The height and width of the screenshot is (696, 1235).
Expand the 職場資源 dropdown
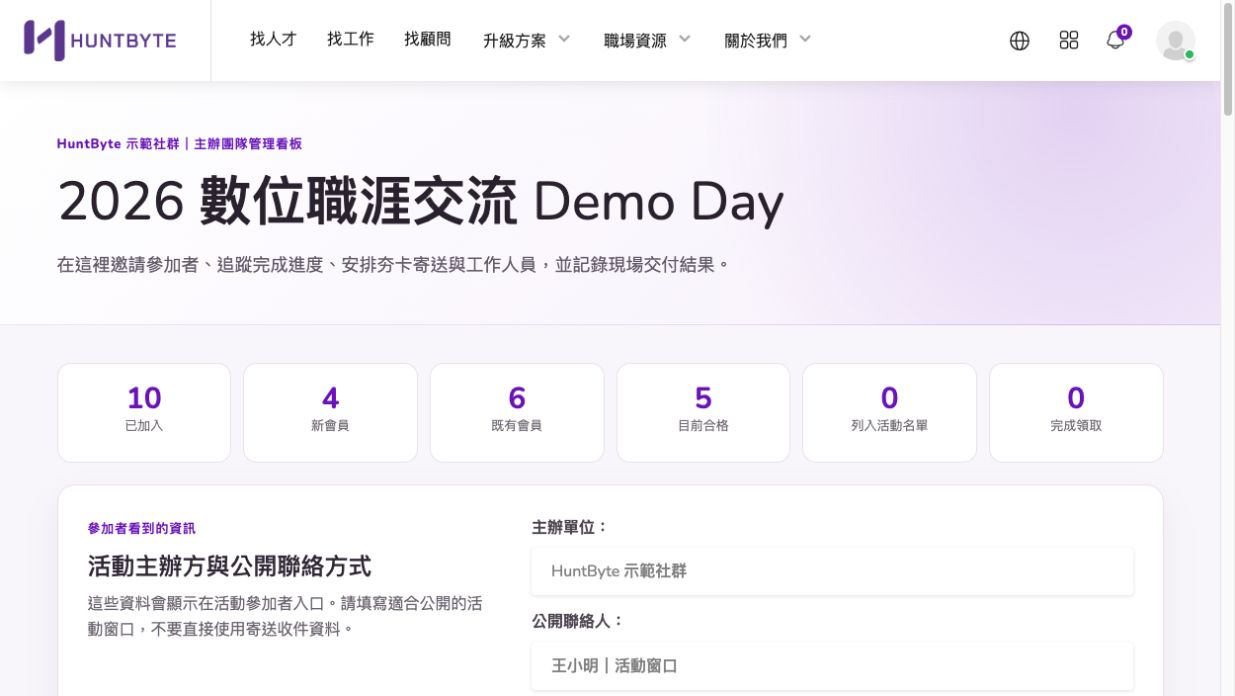pyautogui.click(x=647, y=40)
